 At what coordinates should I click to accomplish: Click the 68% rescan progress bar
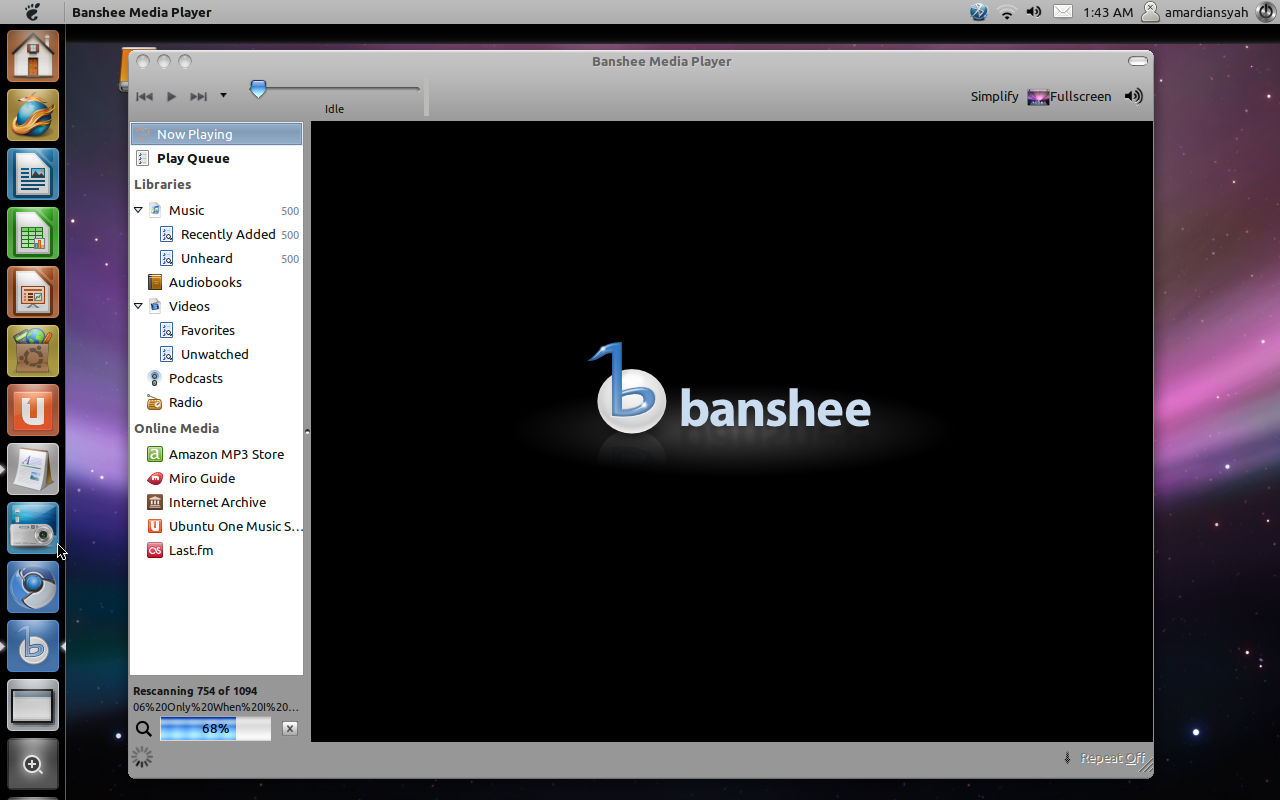coord(215,729)
